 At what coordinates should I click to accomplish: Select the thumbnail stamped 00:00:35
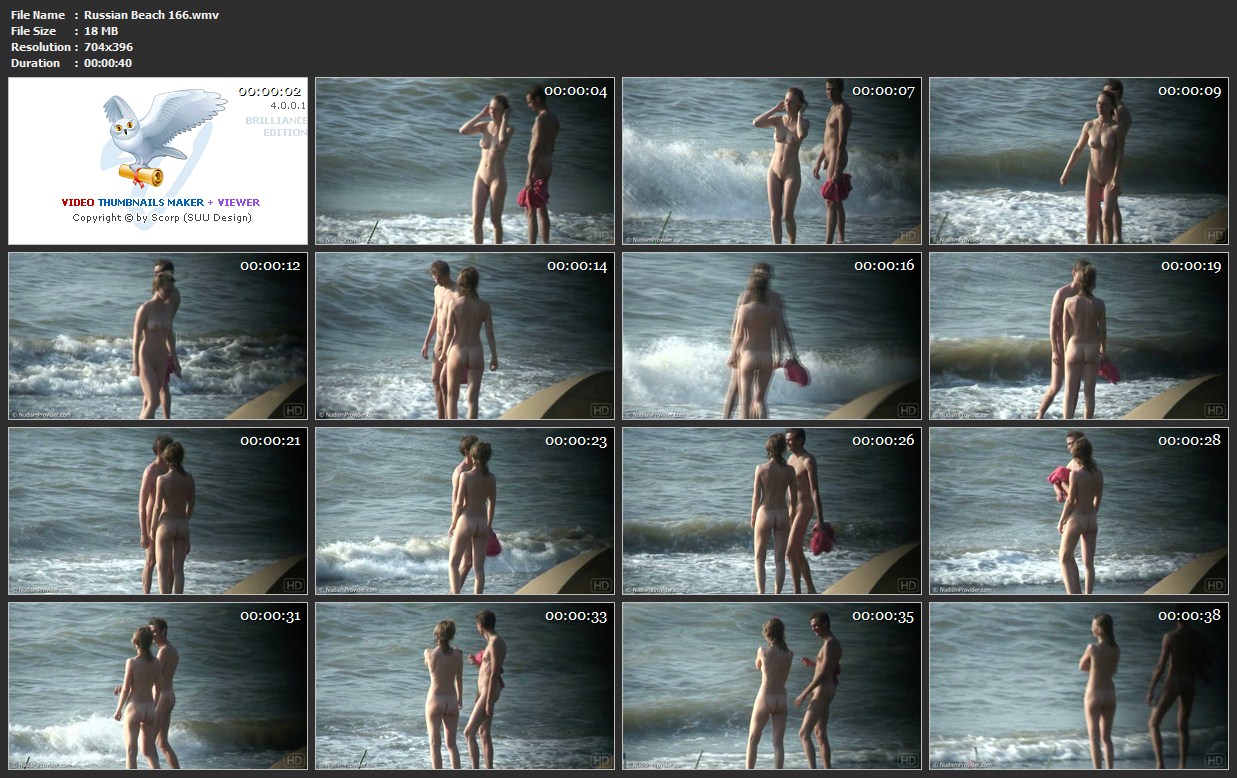point(771,685)
